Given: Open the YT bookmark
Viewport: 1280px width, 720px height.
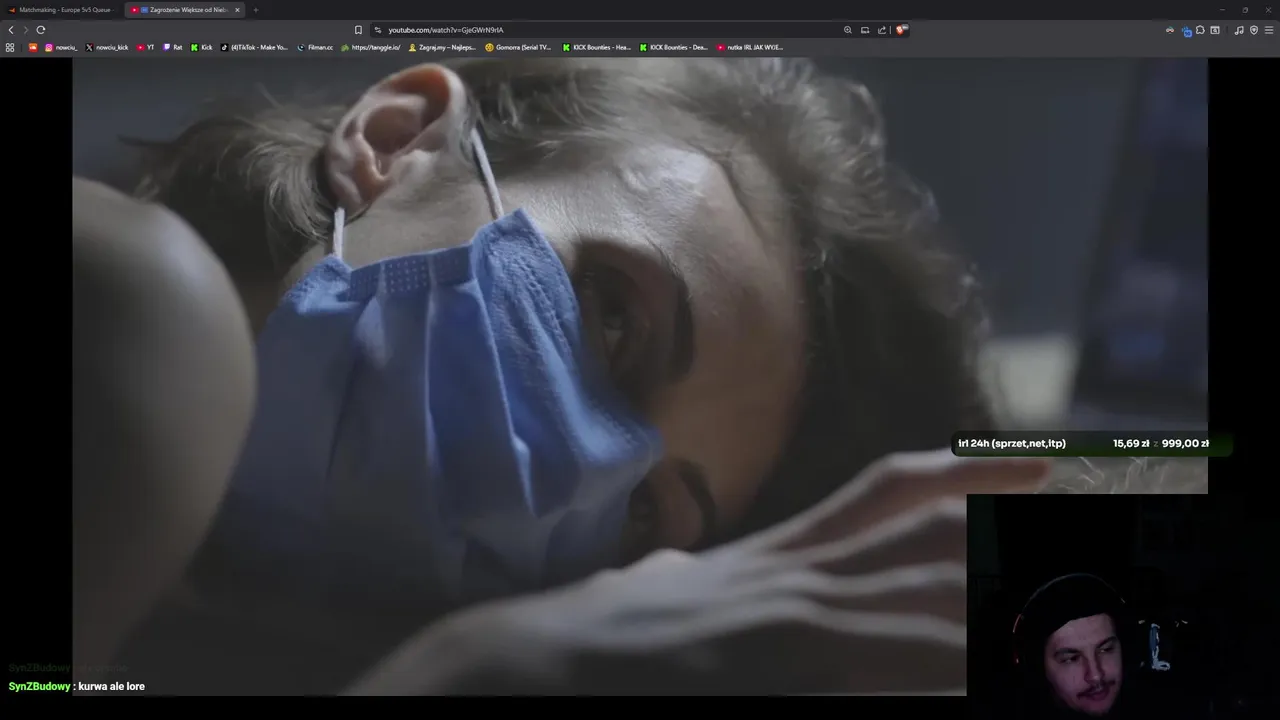Looking at the screenshot, I should pos(145,47).
